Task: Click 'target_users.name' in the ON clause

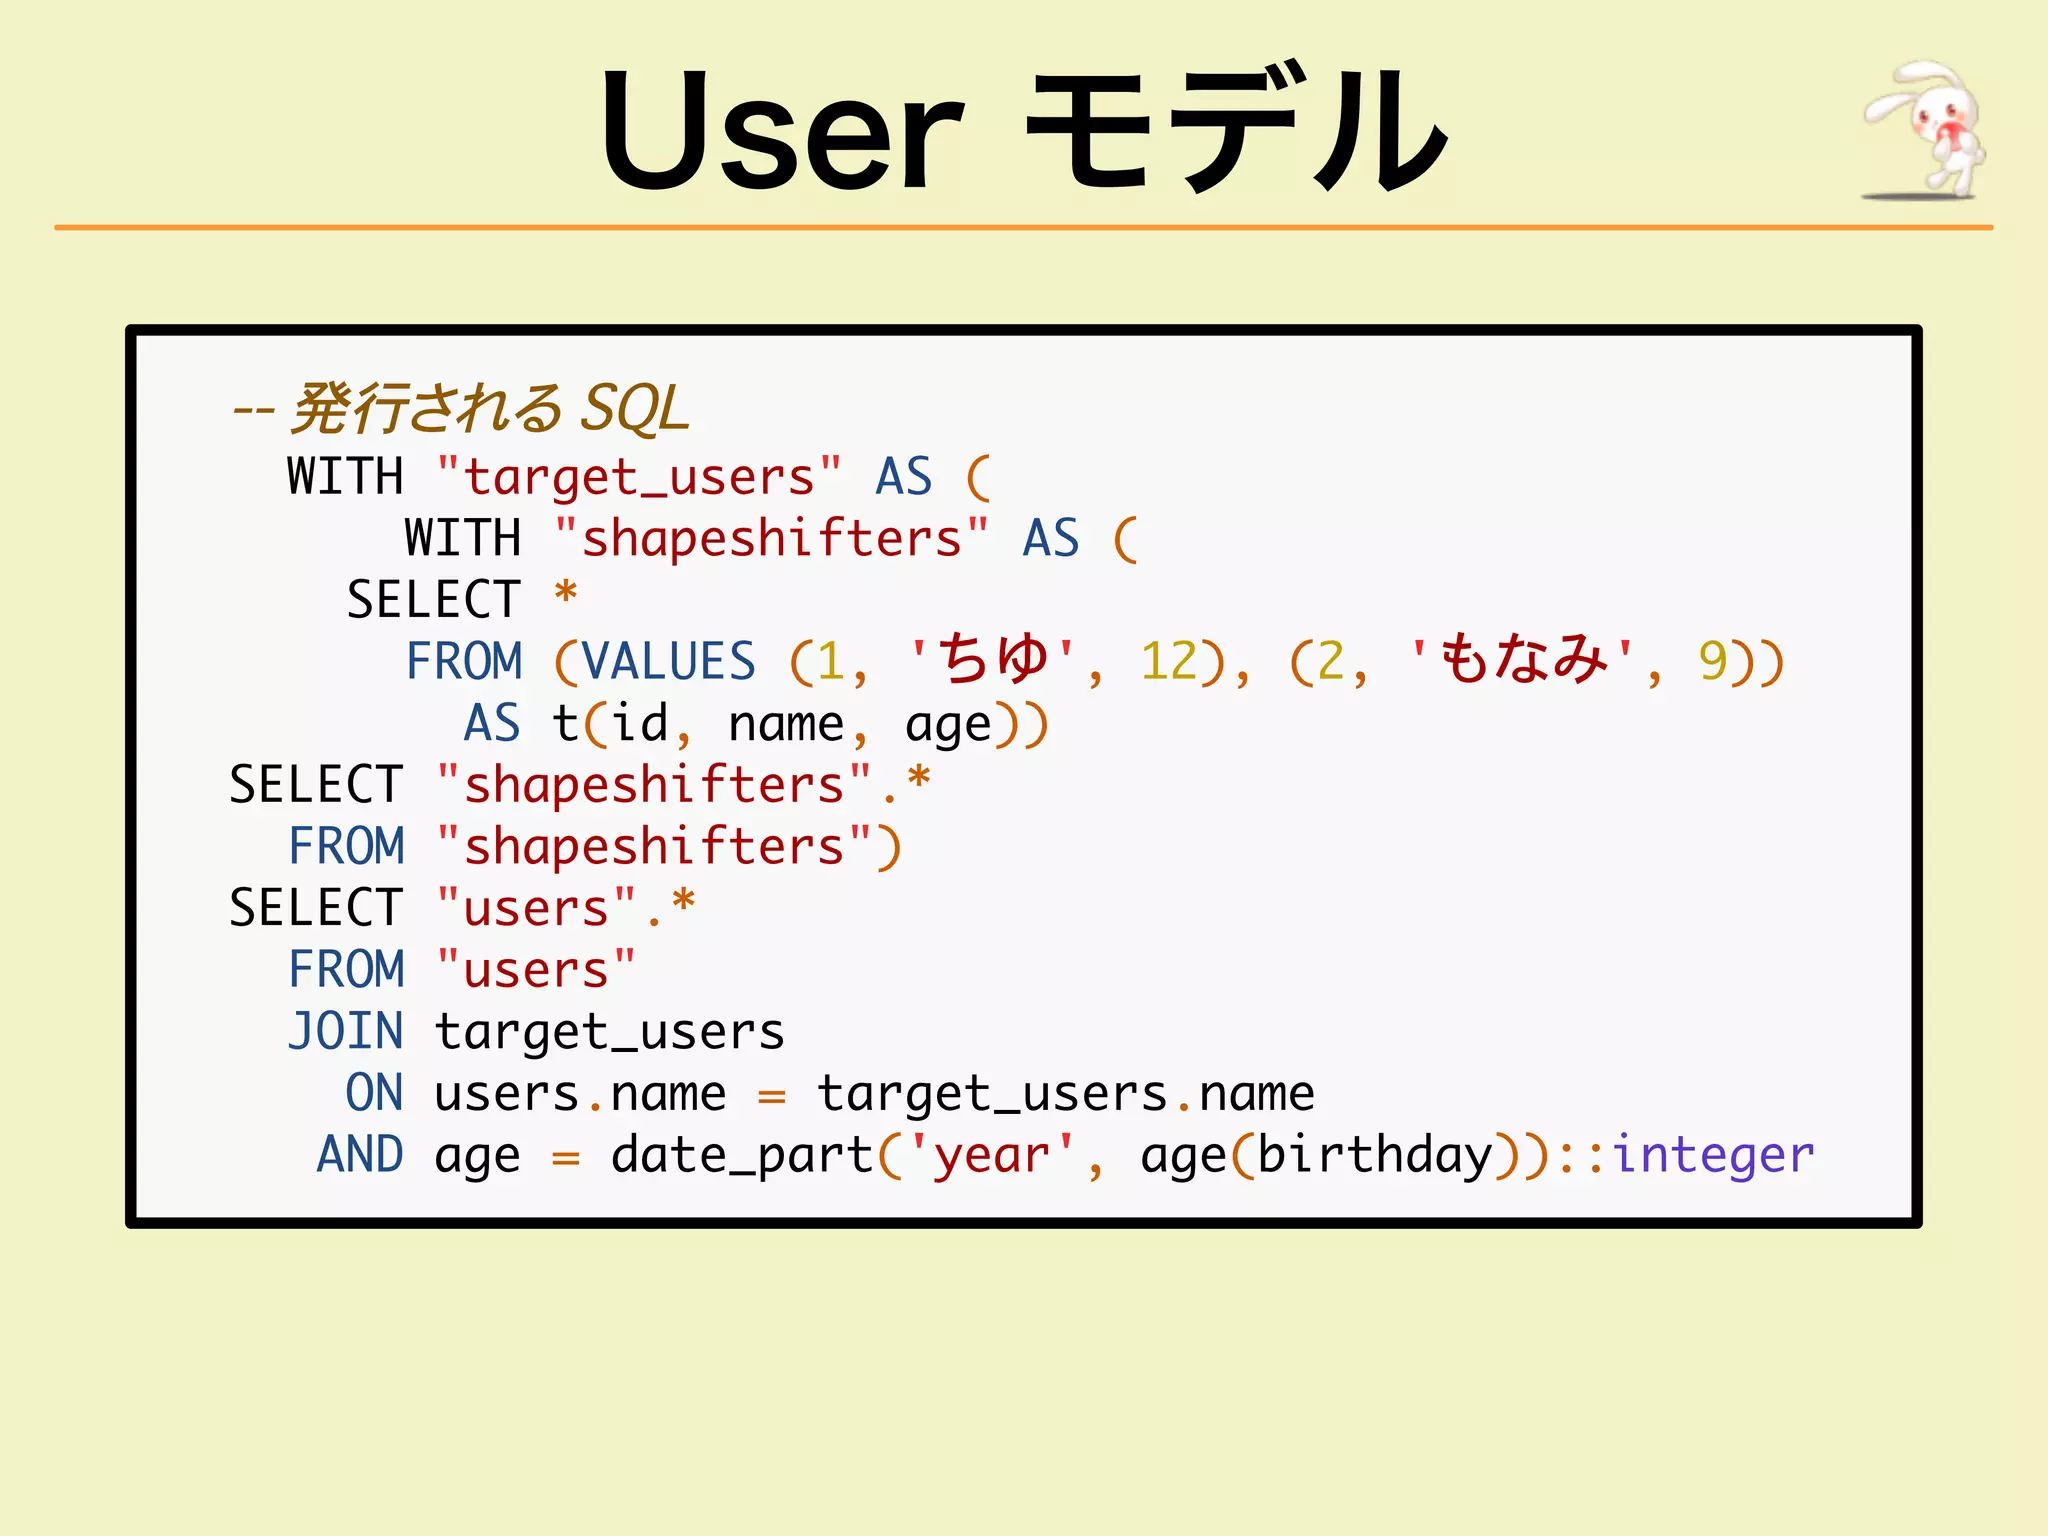Action: pyautogui.click(x=1066, y=1094)
